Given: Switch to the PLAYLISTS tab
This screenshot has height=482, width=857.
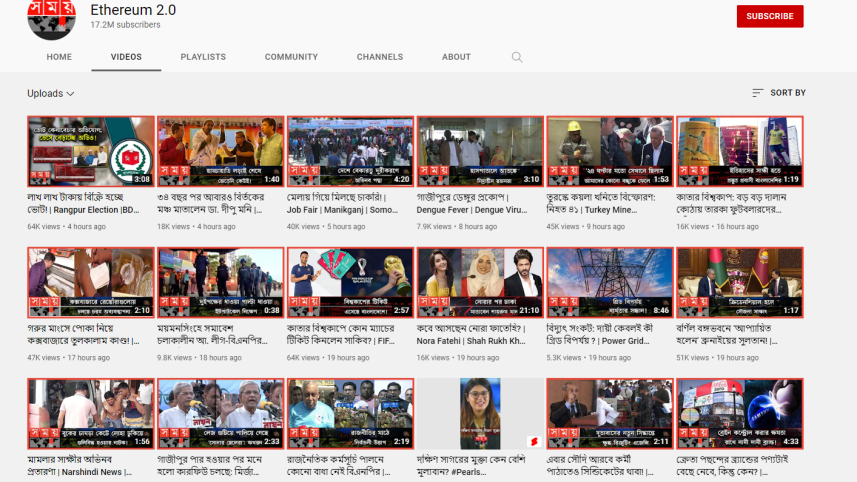Looking at the screenshot, I should click(203, 57).
